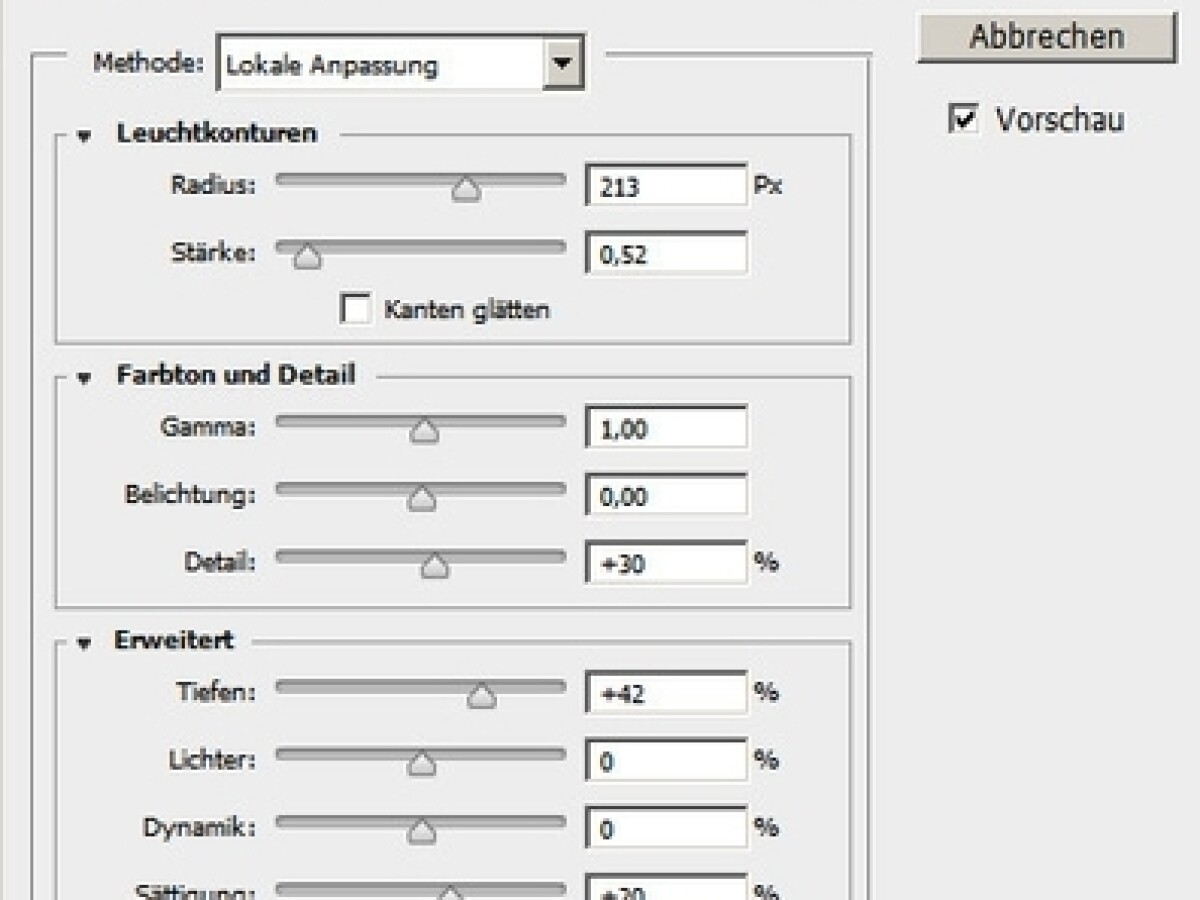Select the Tiefen value field showing +42
Screen dimensions: 1200x900
[665, 692]
